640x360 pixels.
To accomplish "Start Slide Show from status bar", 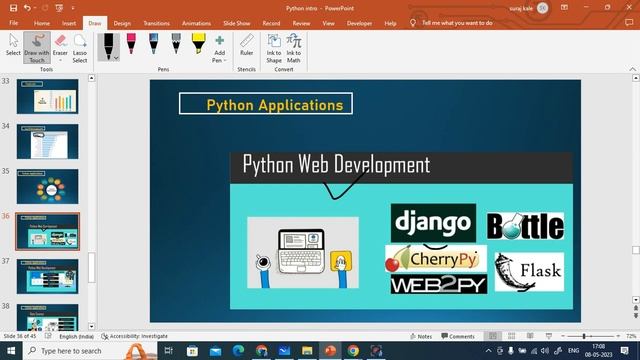I will click(x=549, y=336).
